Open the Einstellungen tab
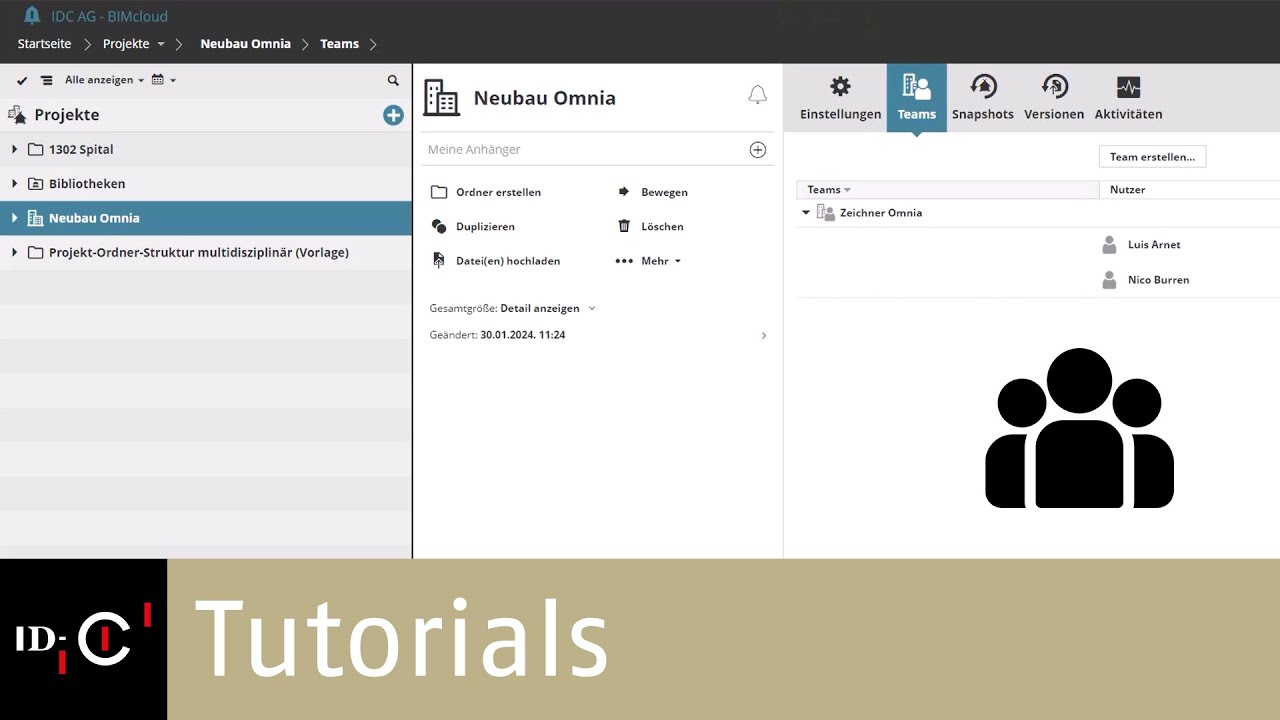The width and height of the screenshot is (1280, 720). [840, 98]
